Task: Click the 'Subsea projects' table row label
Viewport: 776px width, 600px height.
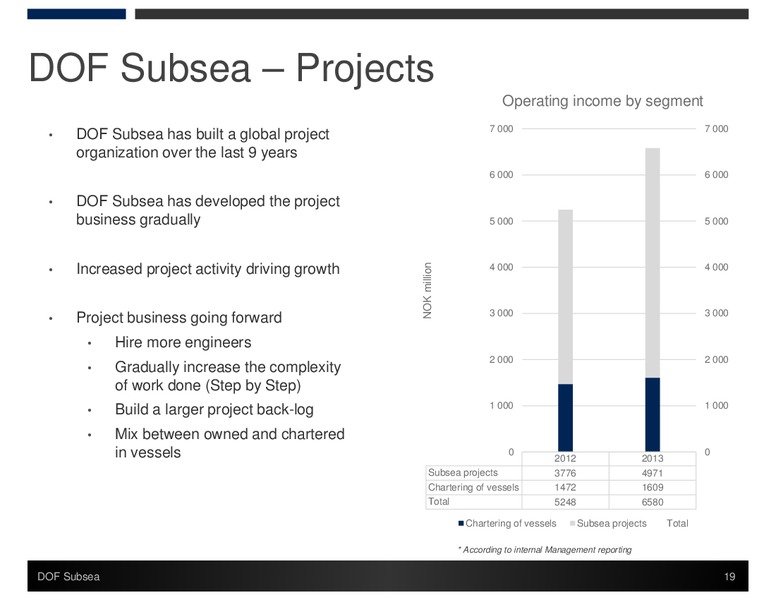Action: (x=463, y=473)
